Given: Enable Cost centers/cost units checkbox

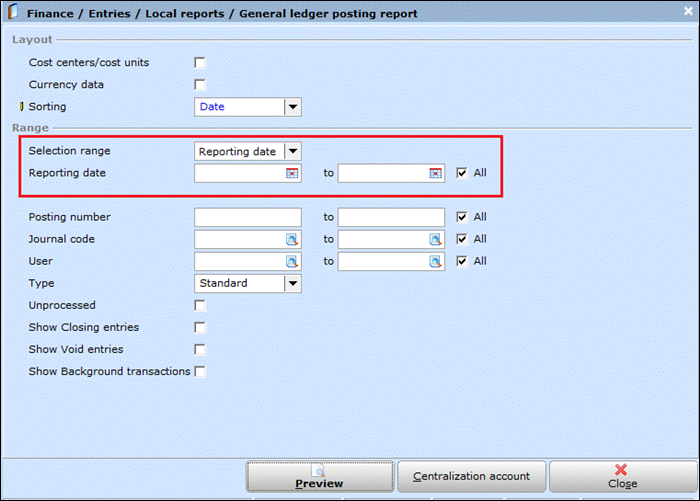Looking at the screenshot, I should [x=200, y=63].
